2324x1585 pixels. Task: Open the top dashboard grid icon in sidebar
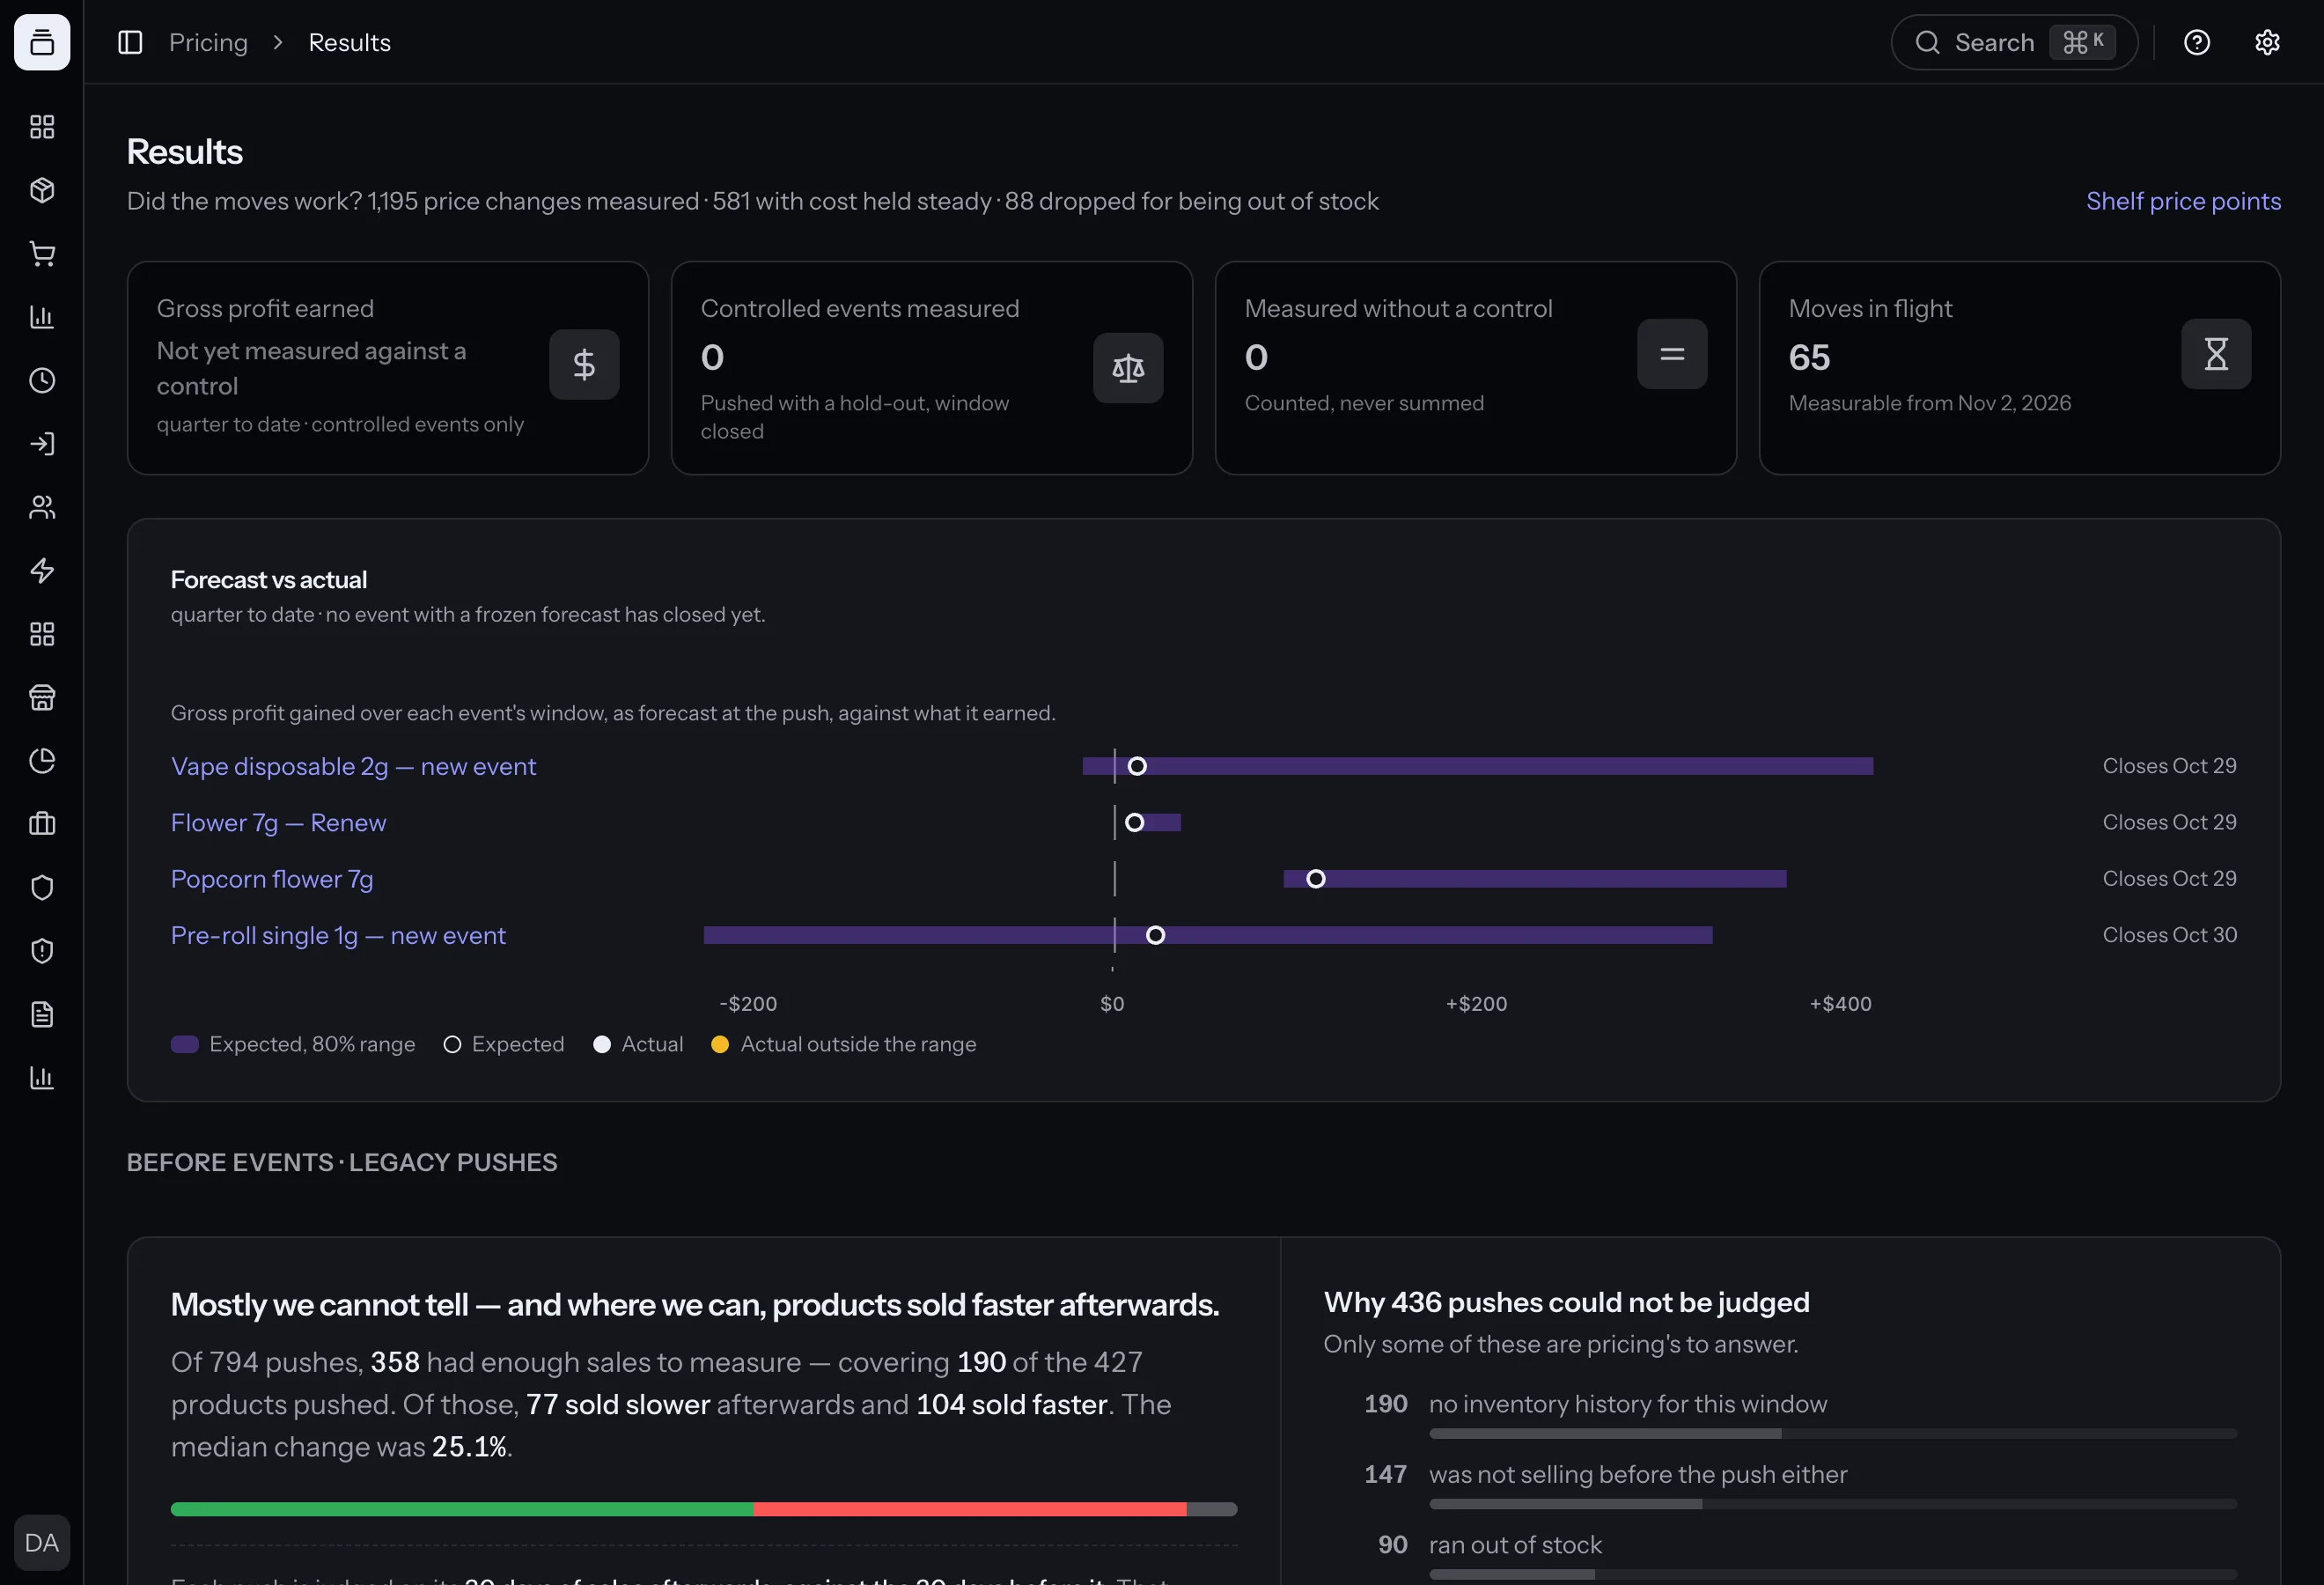point(42,127)
